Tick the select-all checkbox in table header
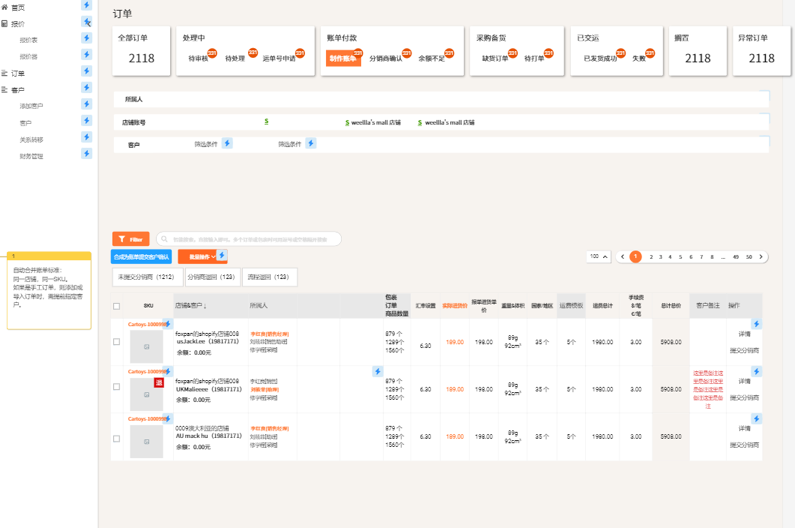795x528 pixels. tap(117, 306)
